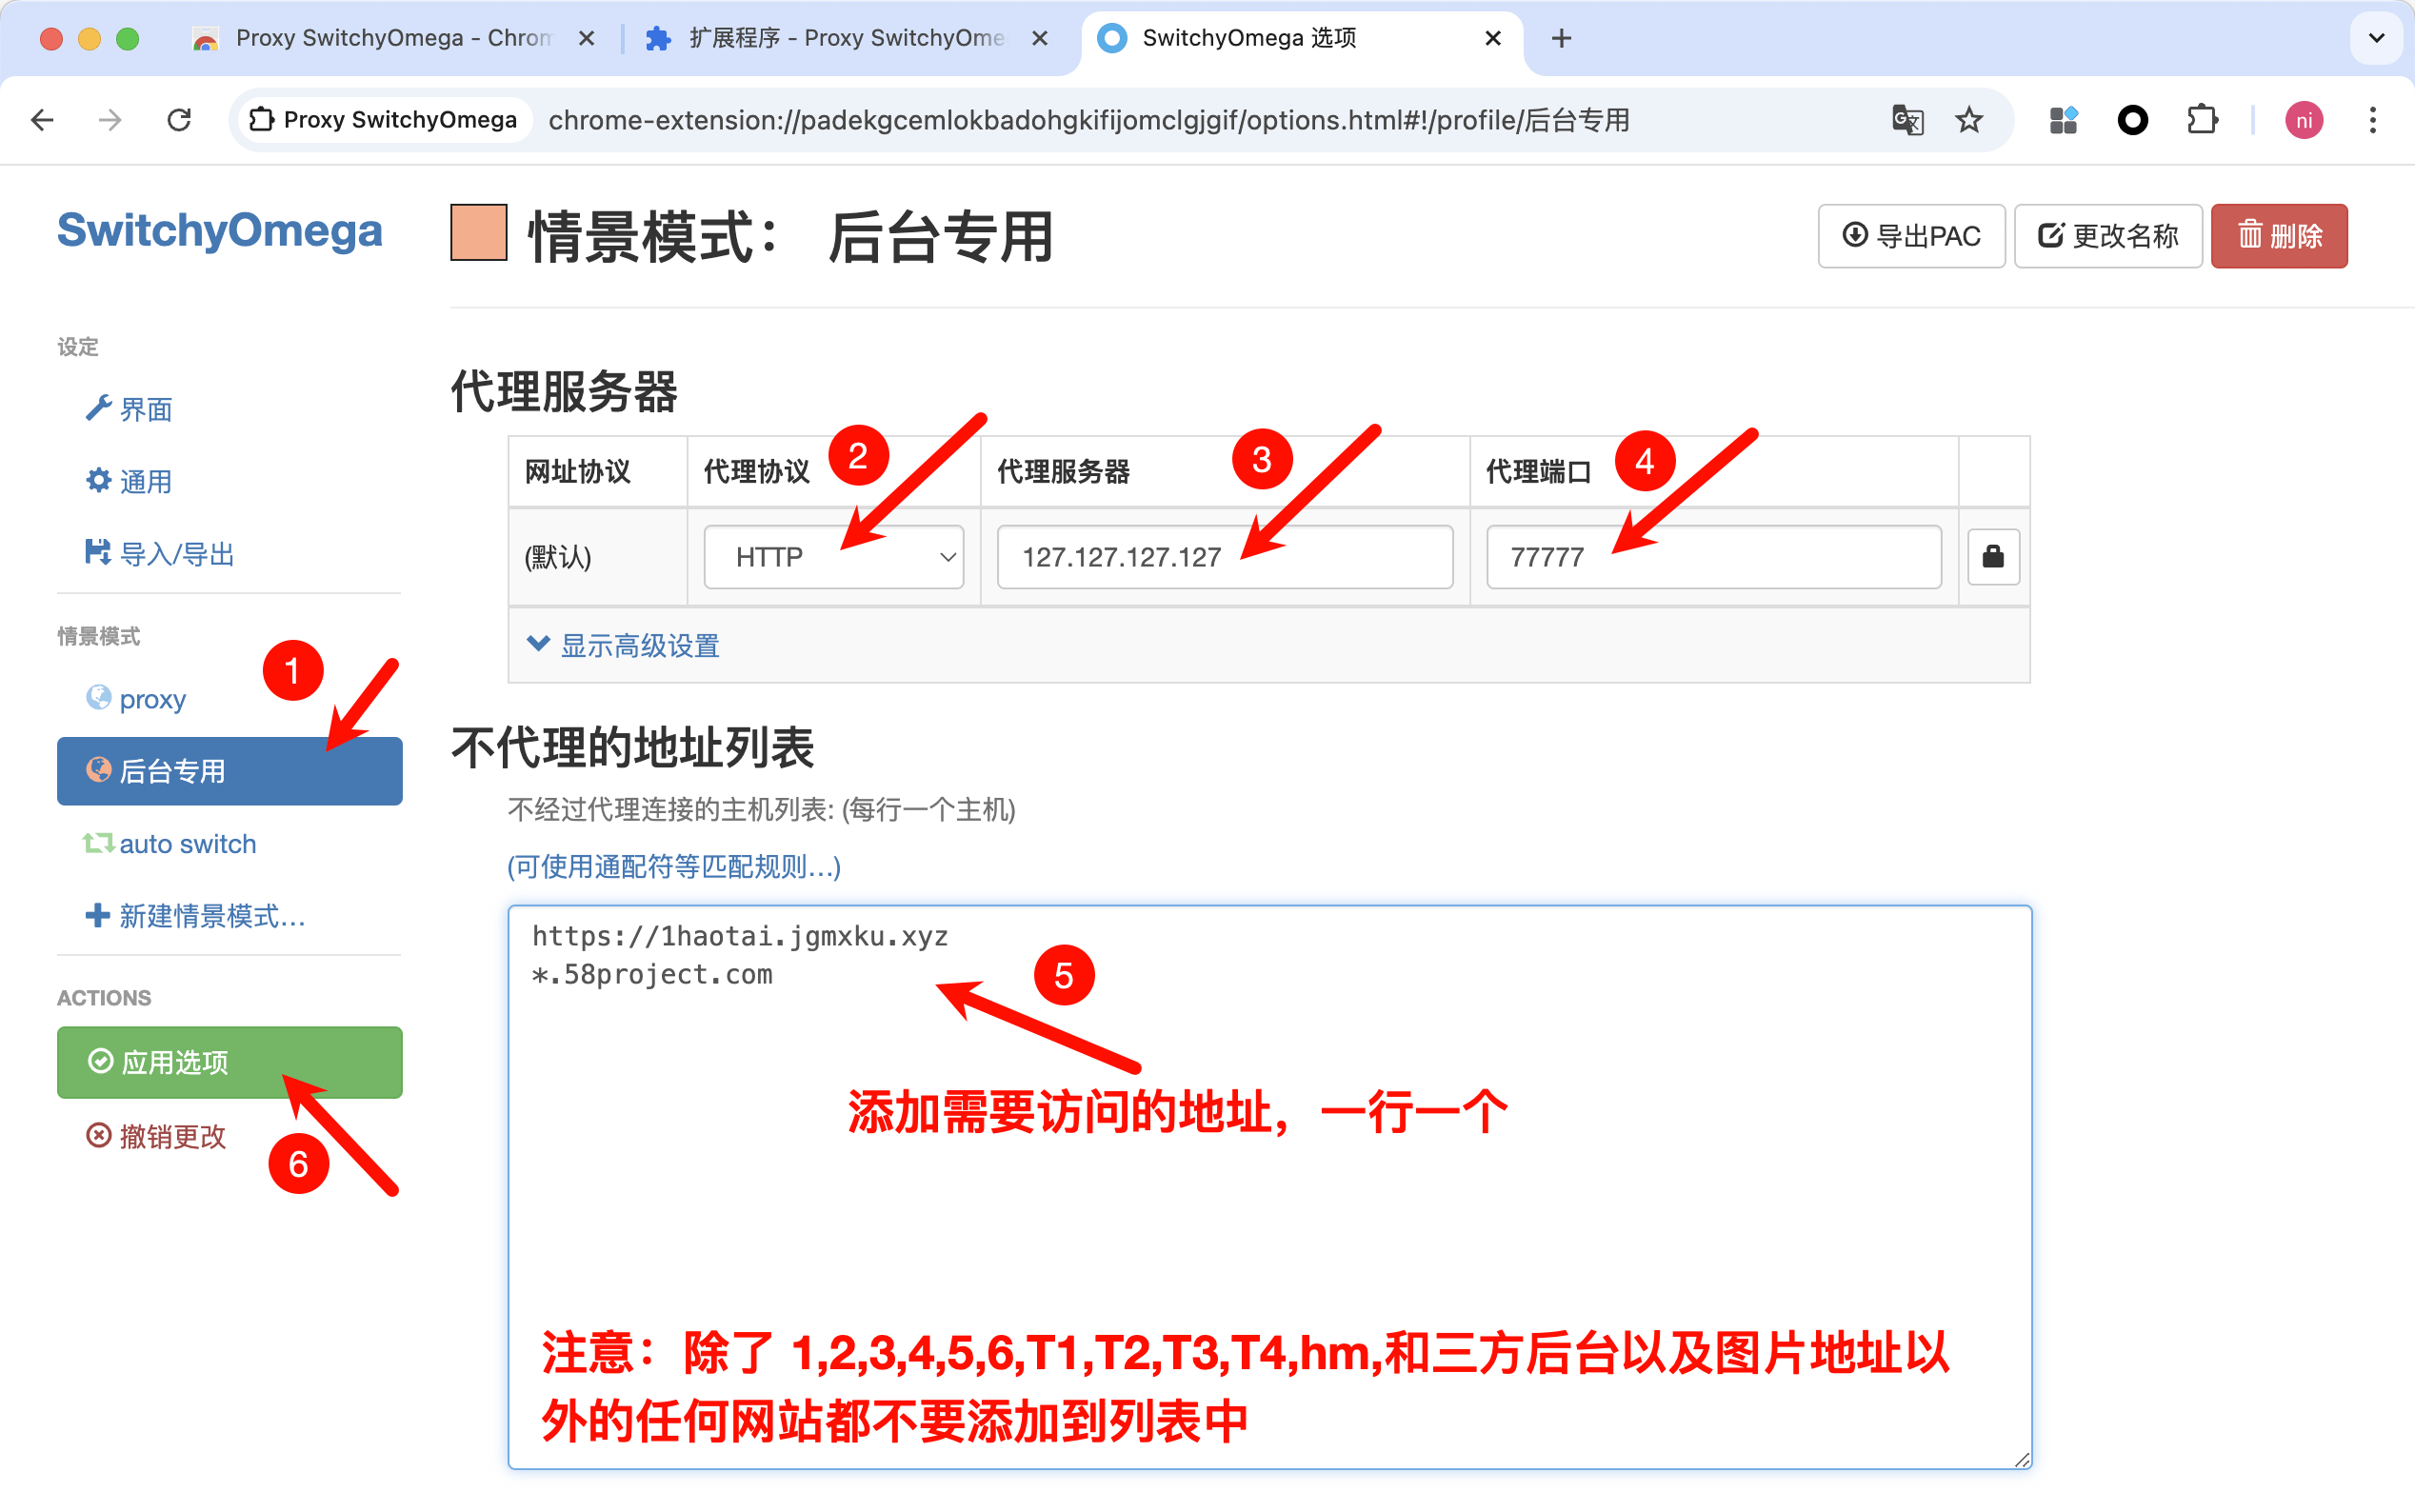
Task: Open the Extensions puzzle-piece menu
Action: pyautogui.click(x=2201, y=120)
